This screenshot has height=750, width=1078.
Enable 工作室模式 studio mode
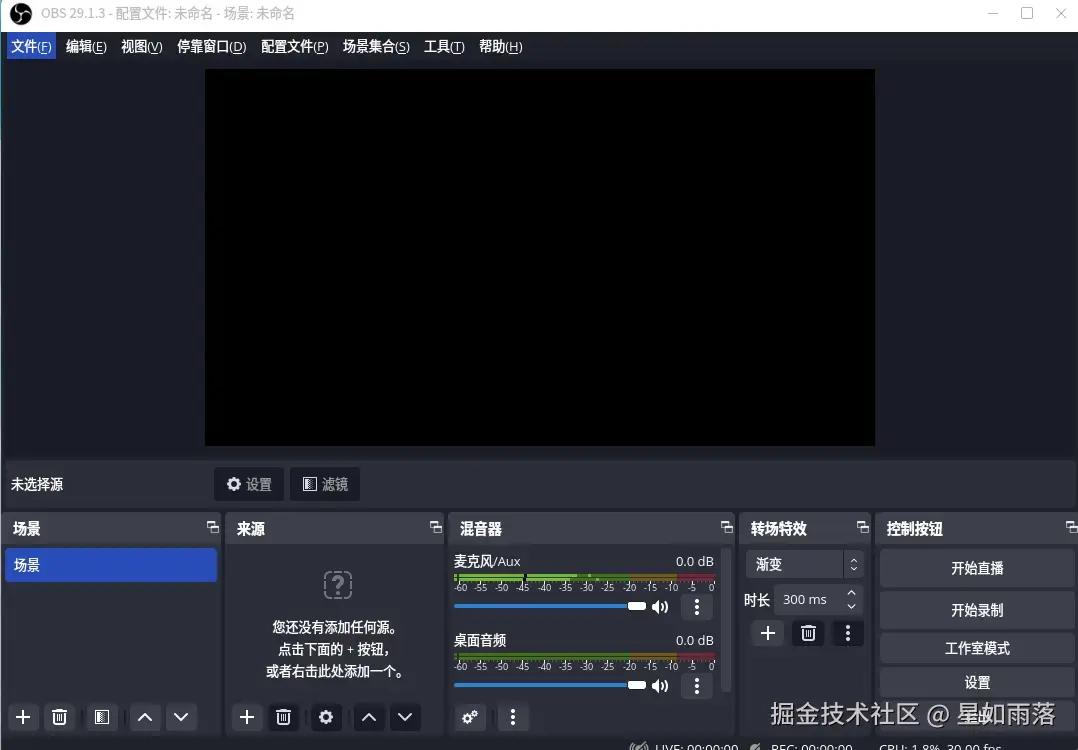click(976, 647)
